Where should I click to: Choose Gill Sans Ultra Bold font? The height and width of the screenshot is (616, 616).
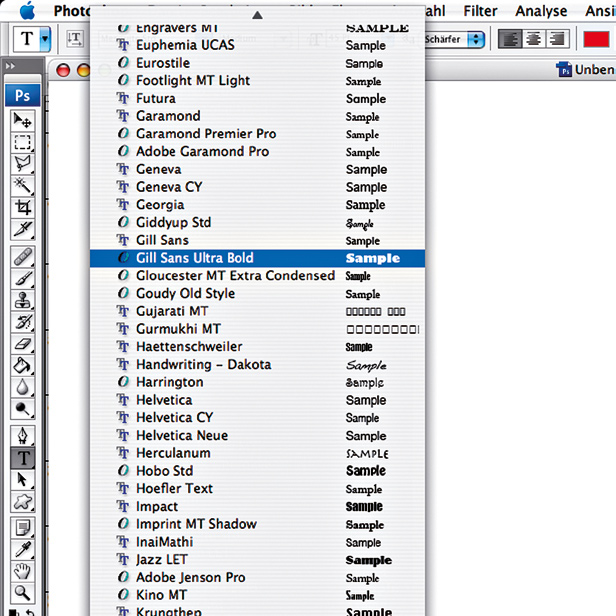(257, 258)
